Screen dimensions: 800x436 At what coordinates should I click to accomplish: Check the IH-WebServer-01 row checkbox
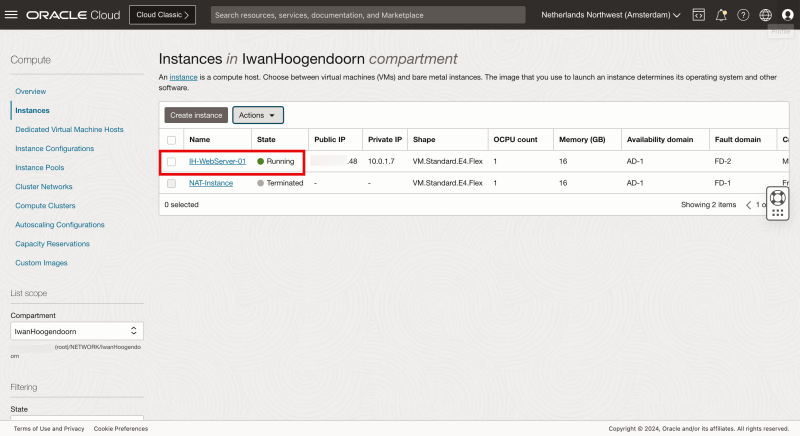pyautogui.click(x=171, y=162)
